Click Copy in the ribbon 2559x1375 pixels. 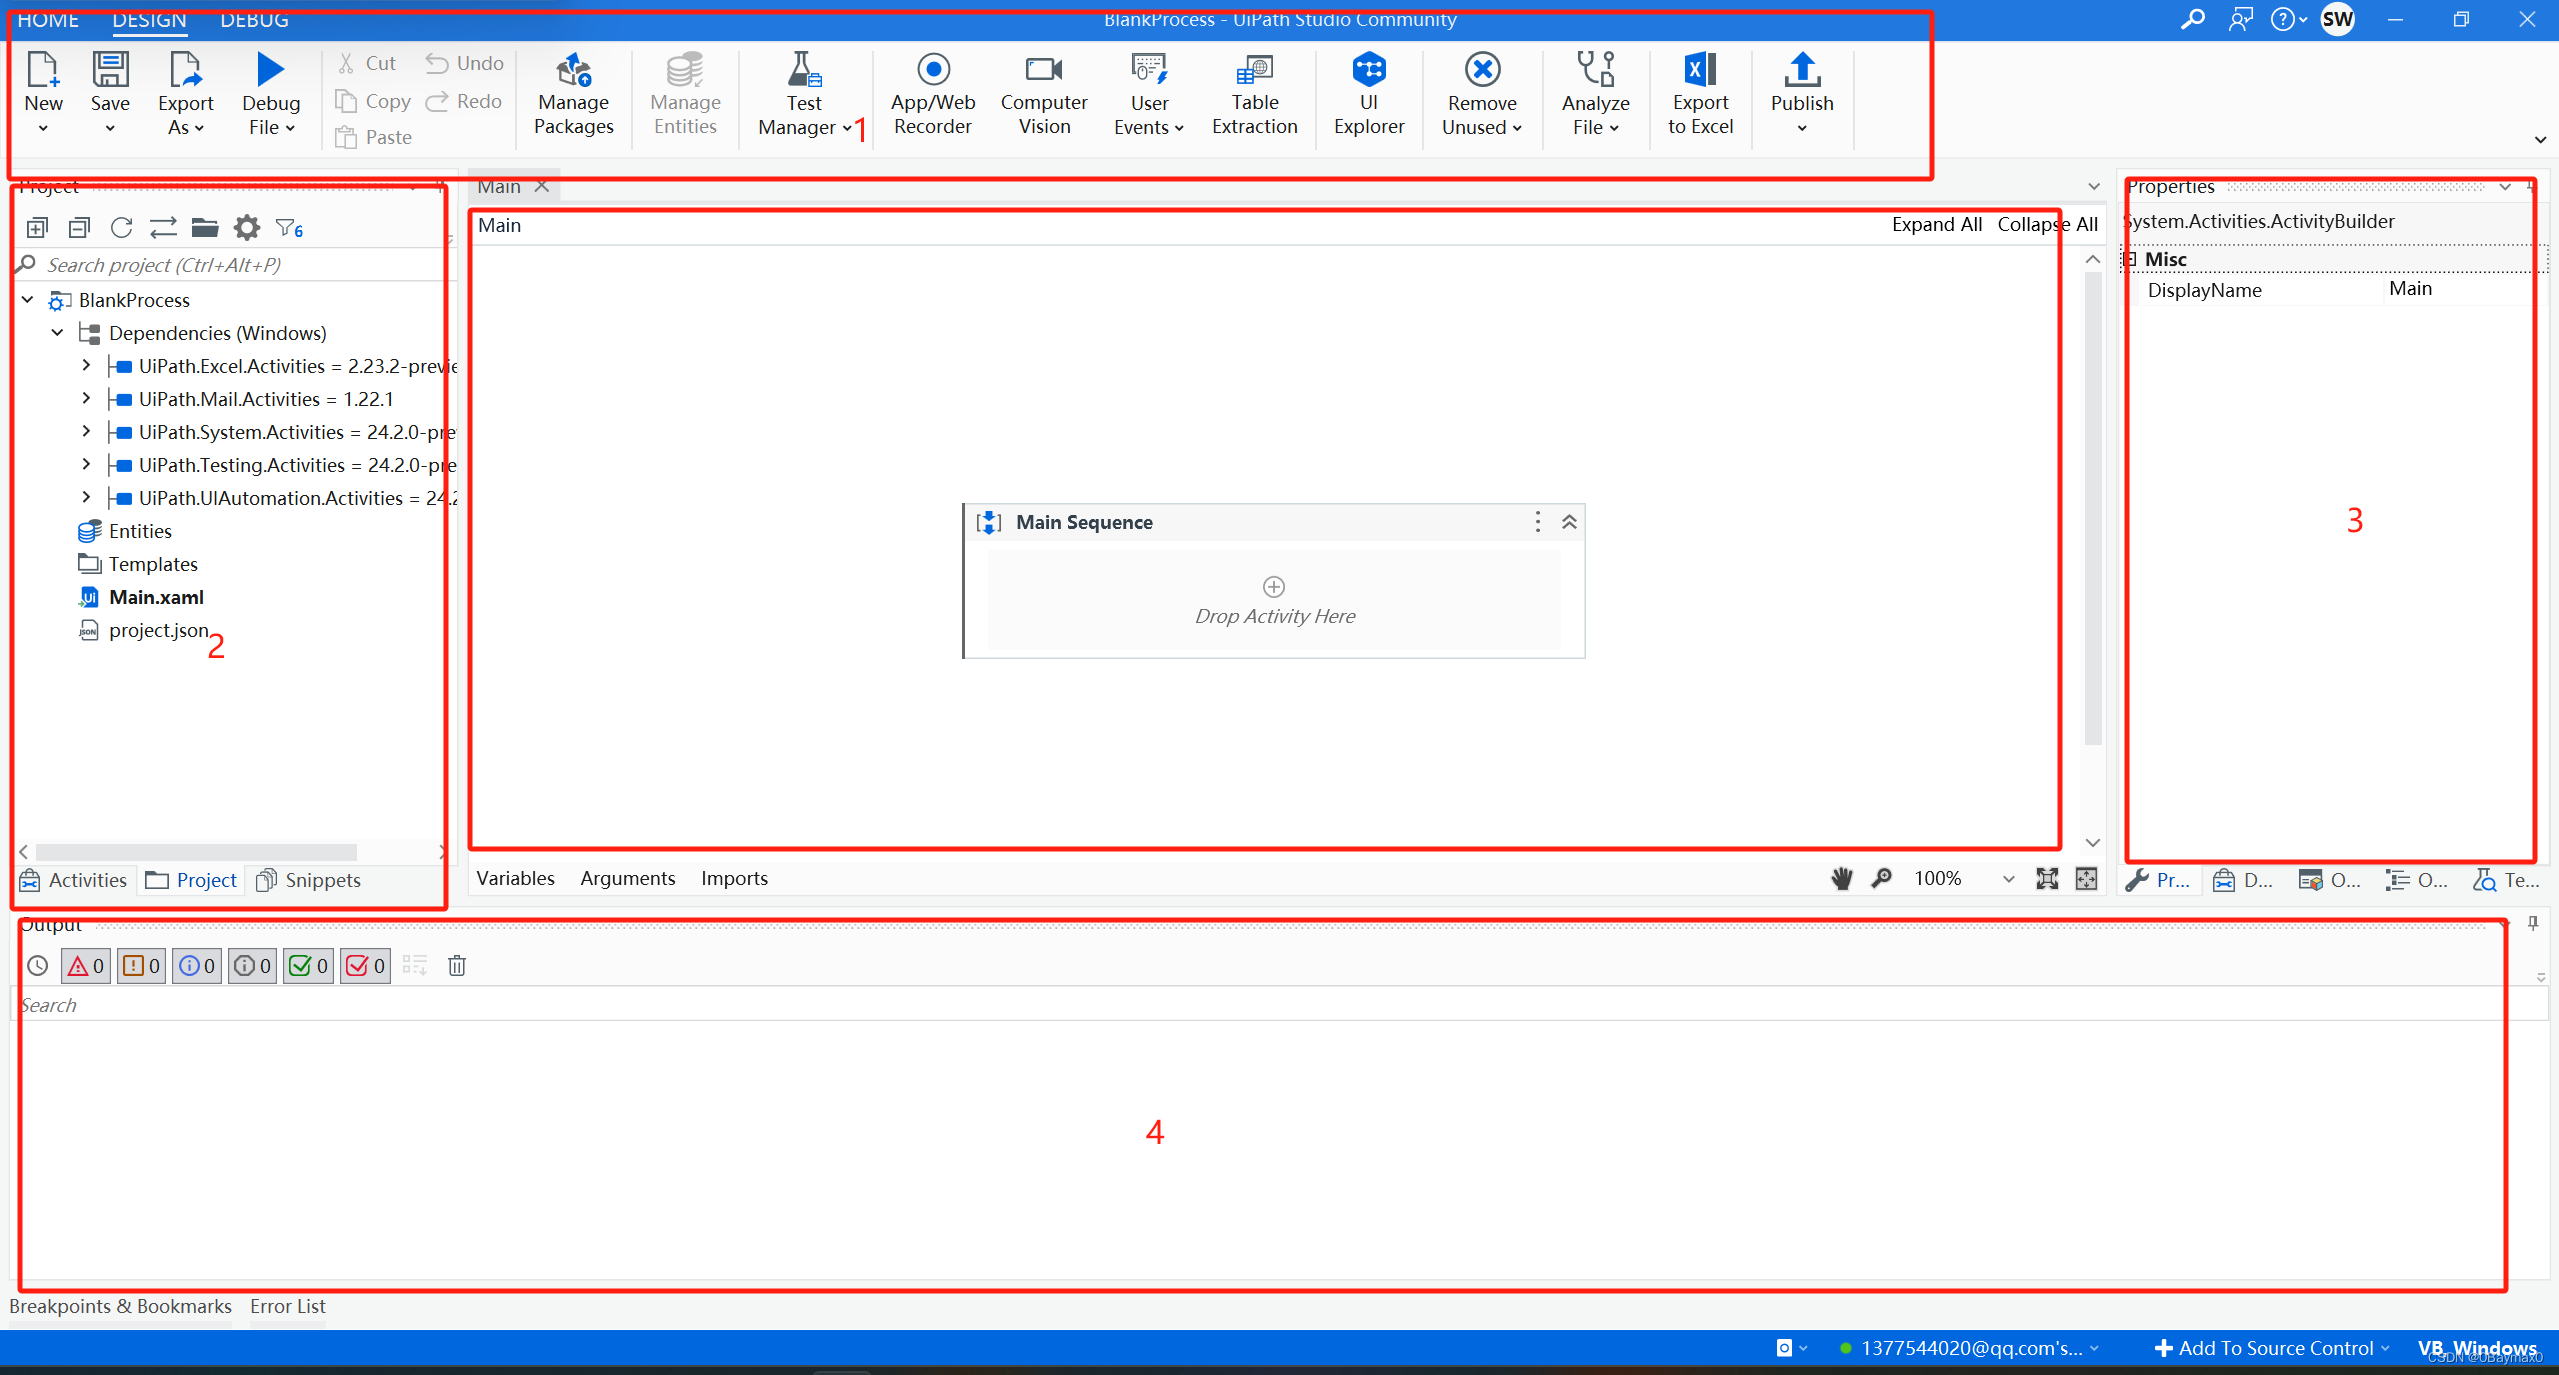point(373,101)
